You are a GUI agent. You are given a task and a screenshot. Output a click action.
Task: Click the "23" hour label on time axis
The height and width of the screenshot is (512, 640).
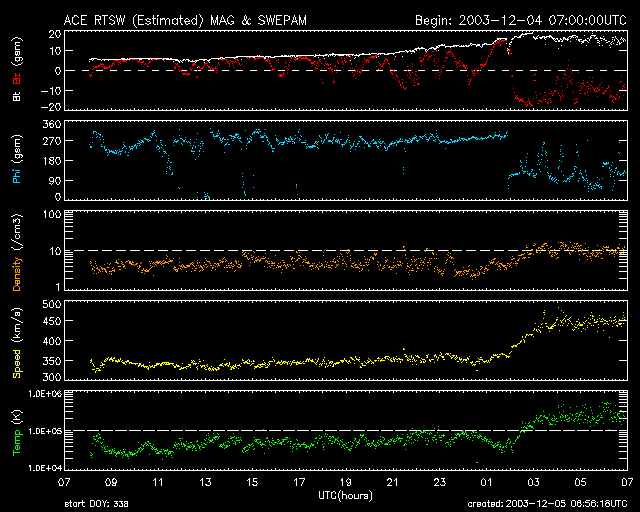pos(440,483)
